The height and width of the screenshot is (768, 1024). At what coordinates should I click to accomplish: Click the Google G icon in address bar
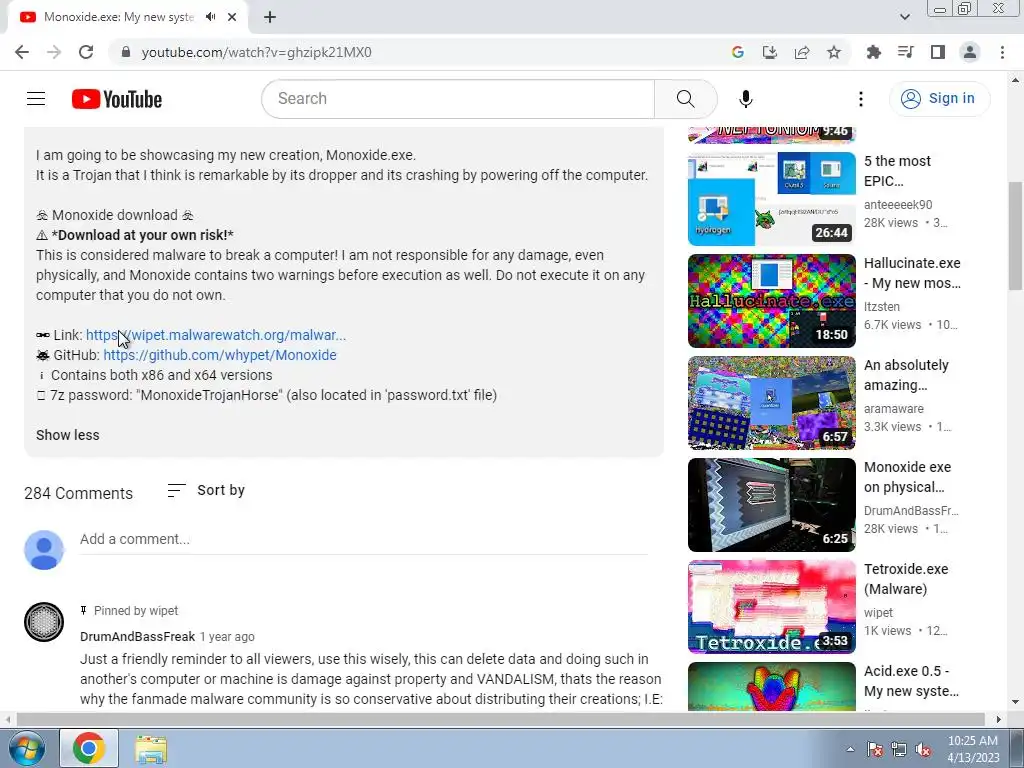pyautogui.click(x=738, y=52)
